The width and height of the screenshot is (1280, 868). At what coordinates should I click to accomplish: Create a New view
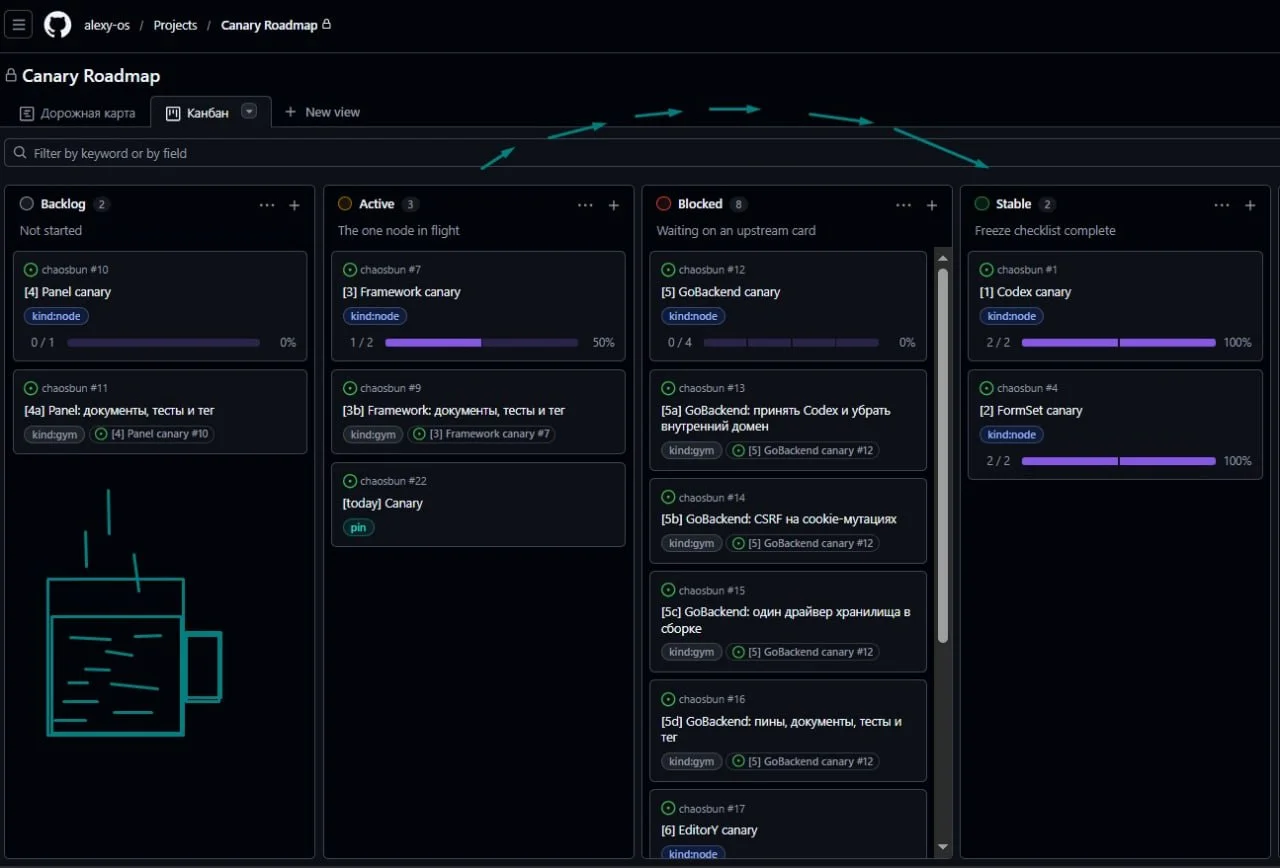pos(322,112)
